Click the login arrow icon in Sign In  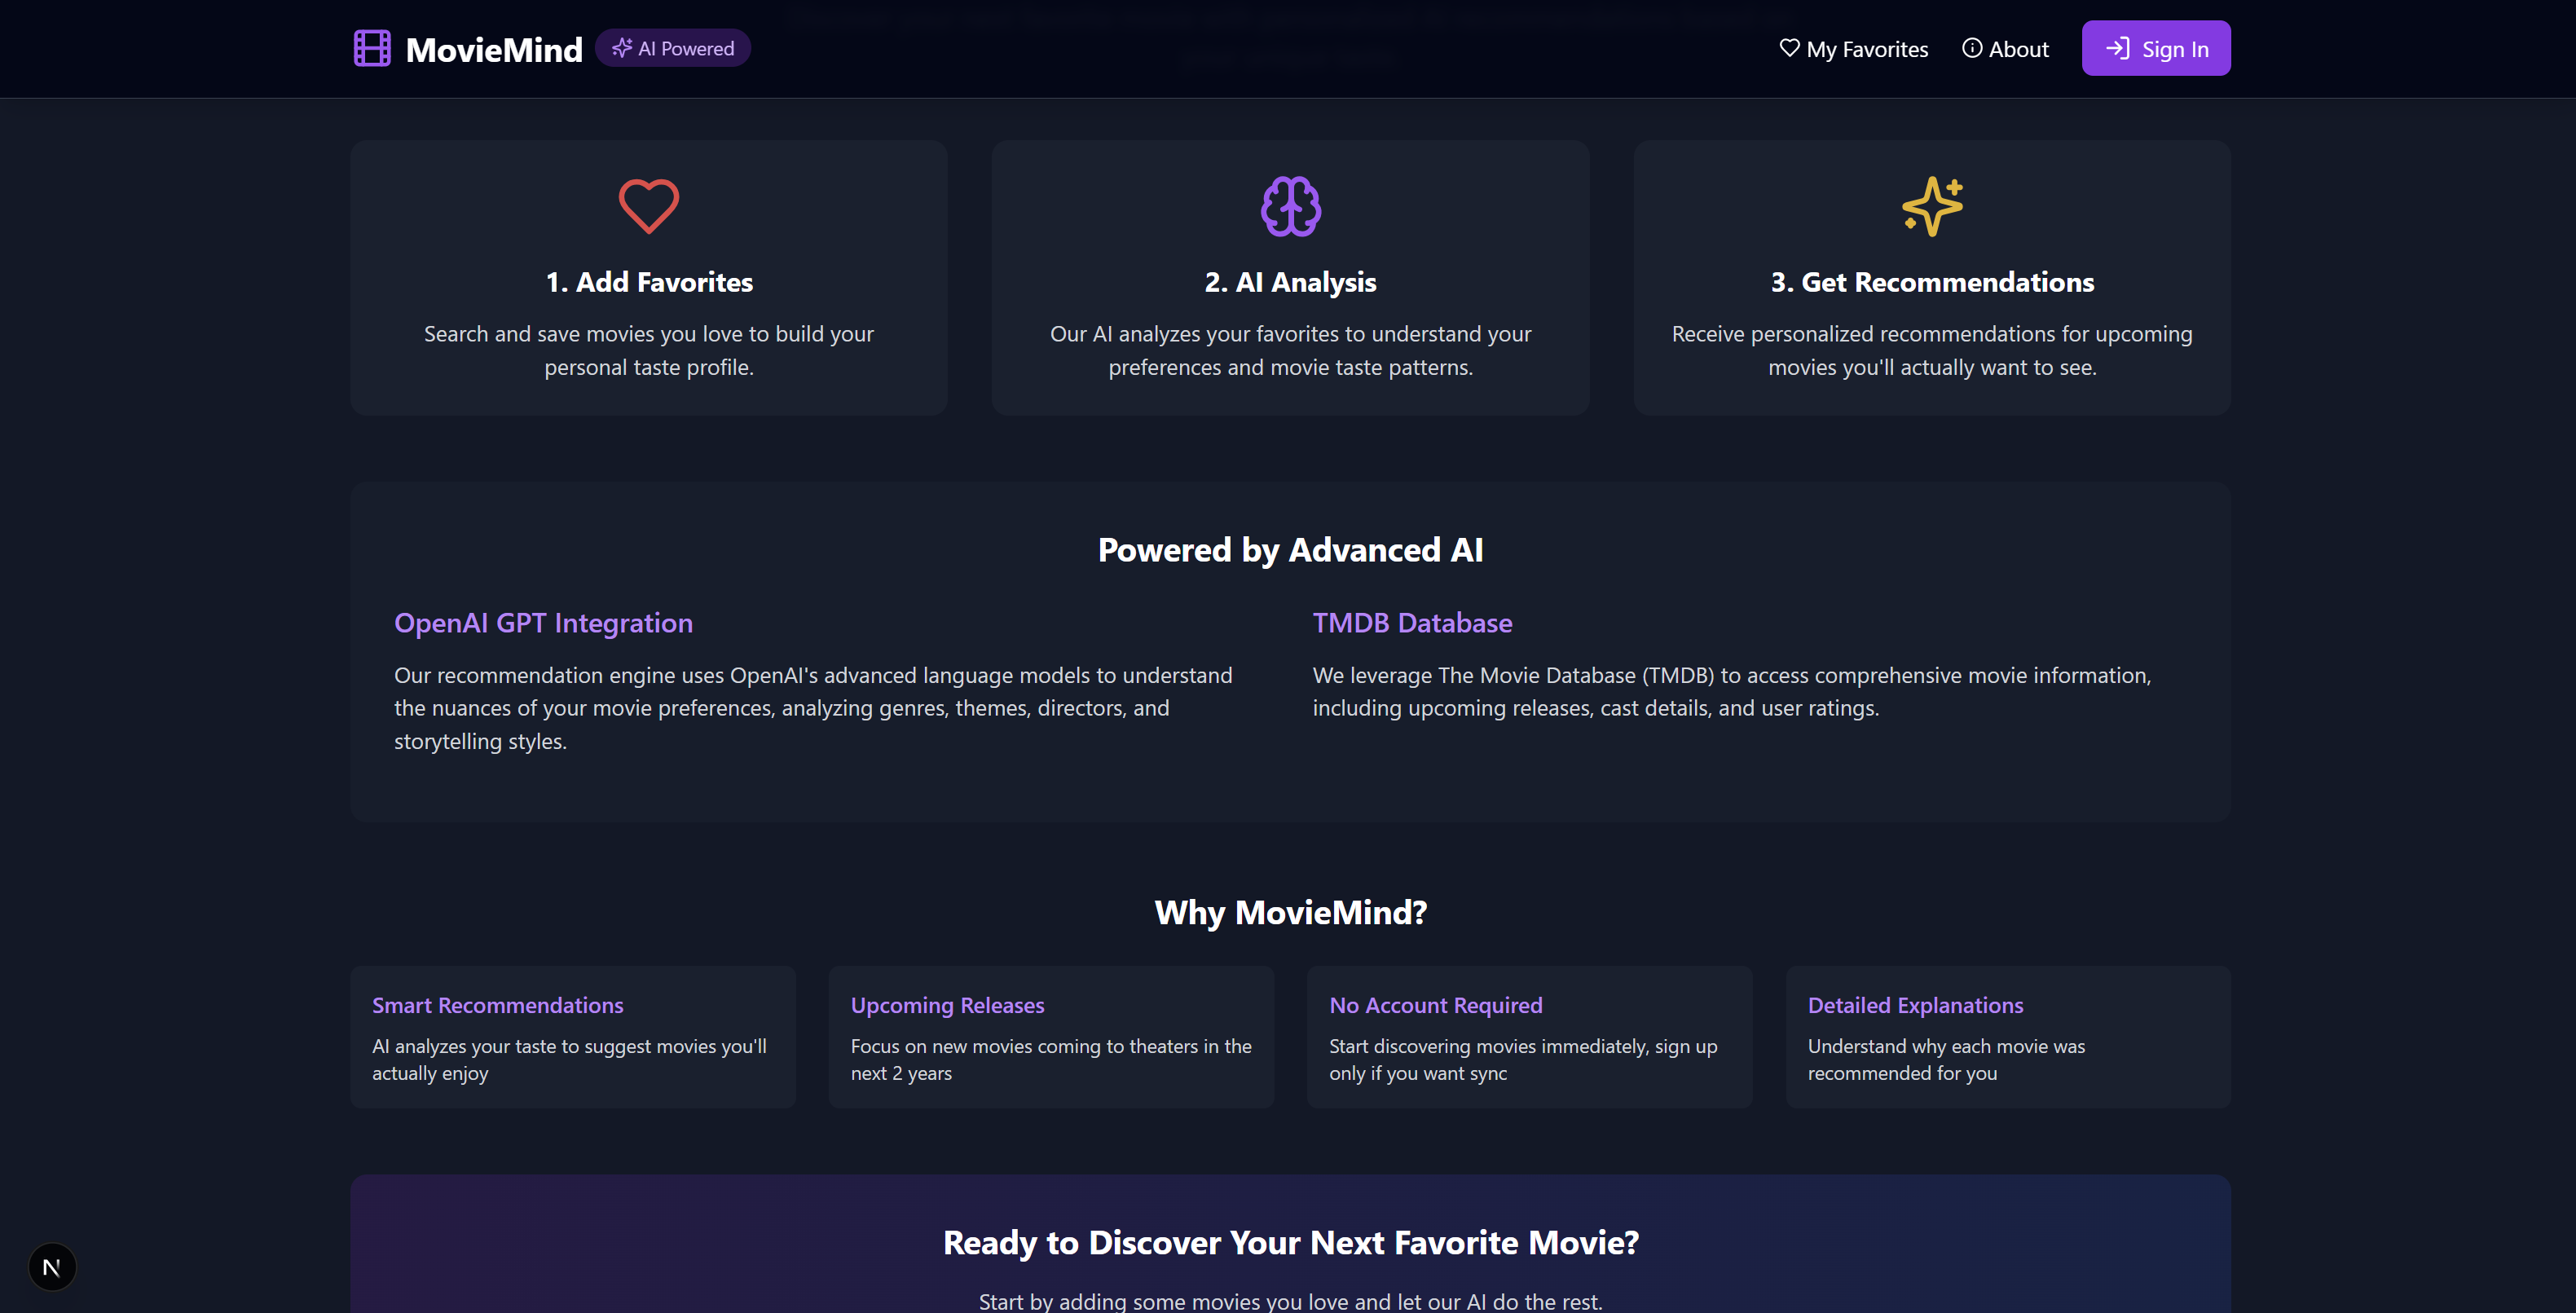point(2117,48)
